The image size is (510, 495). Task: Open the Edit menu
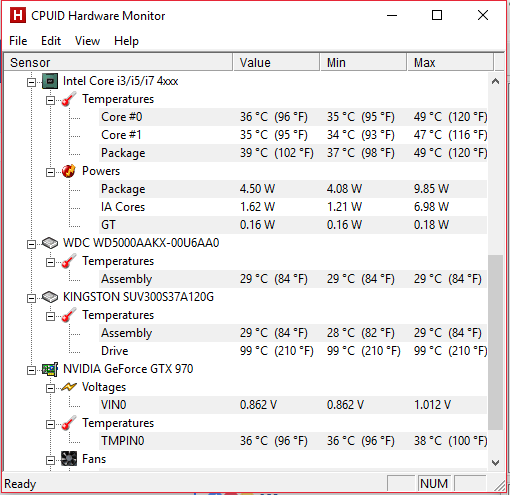(x=51, y=41)
